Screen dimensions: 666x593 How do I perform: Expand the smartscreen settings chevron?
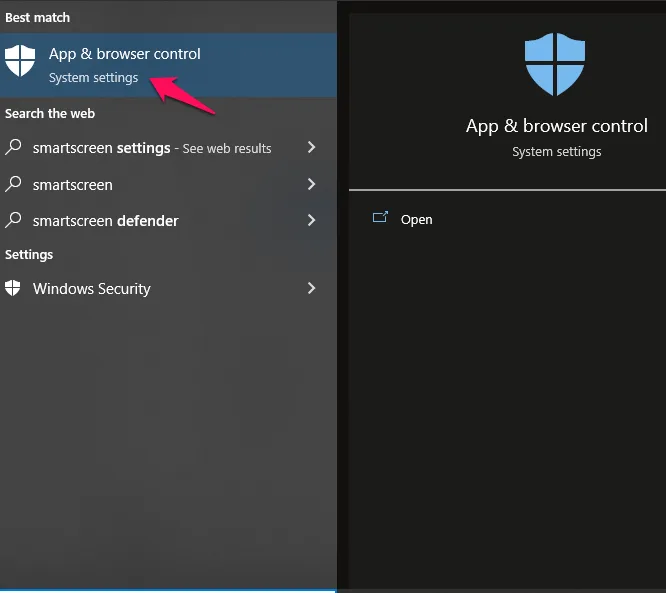click(311, 147)
